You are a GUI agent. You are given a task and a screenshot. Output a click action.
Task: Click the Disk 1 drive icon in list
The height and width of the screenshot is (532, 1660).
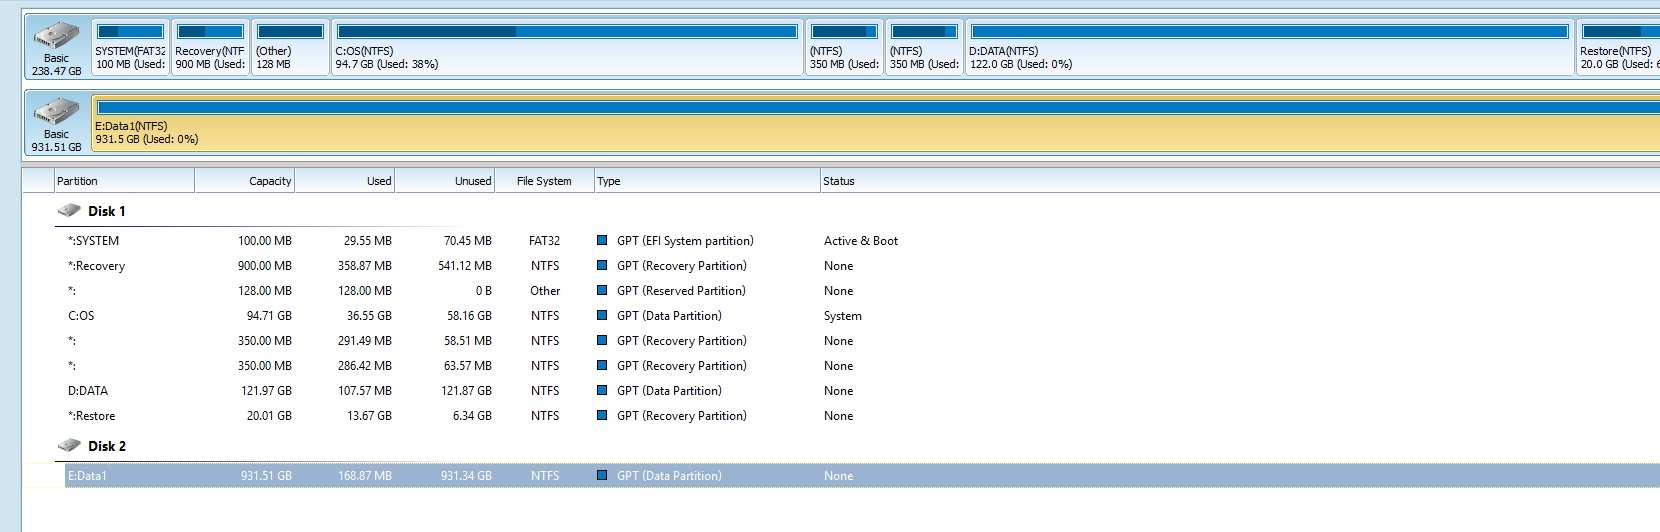pyautogui.click(x=69, y=211)
